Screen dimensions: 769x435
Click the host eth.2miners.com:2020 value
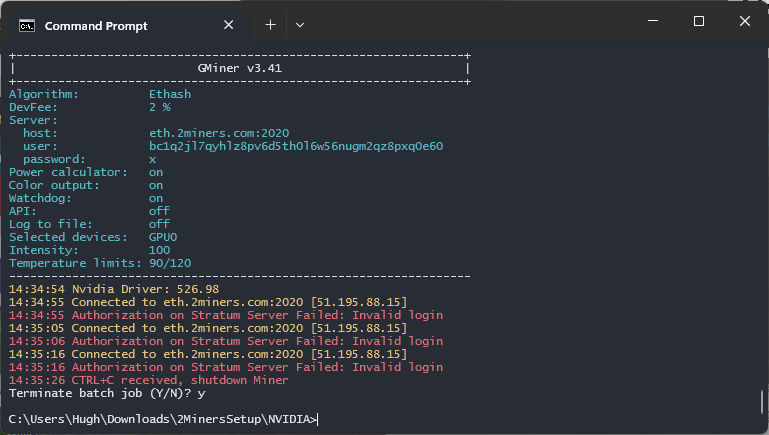coord(219,133)
